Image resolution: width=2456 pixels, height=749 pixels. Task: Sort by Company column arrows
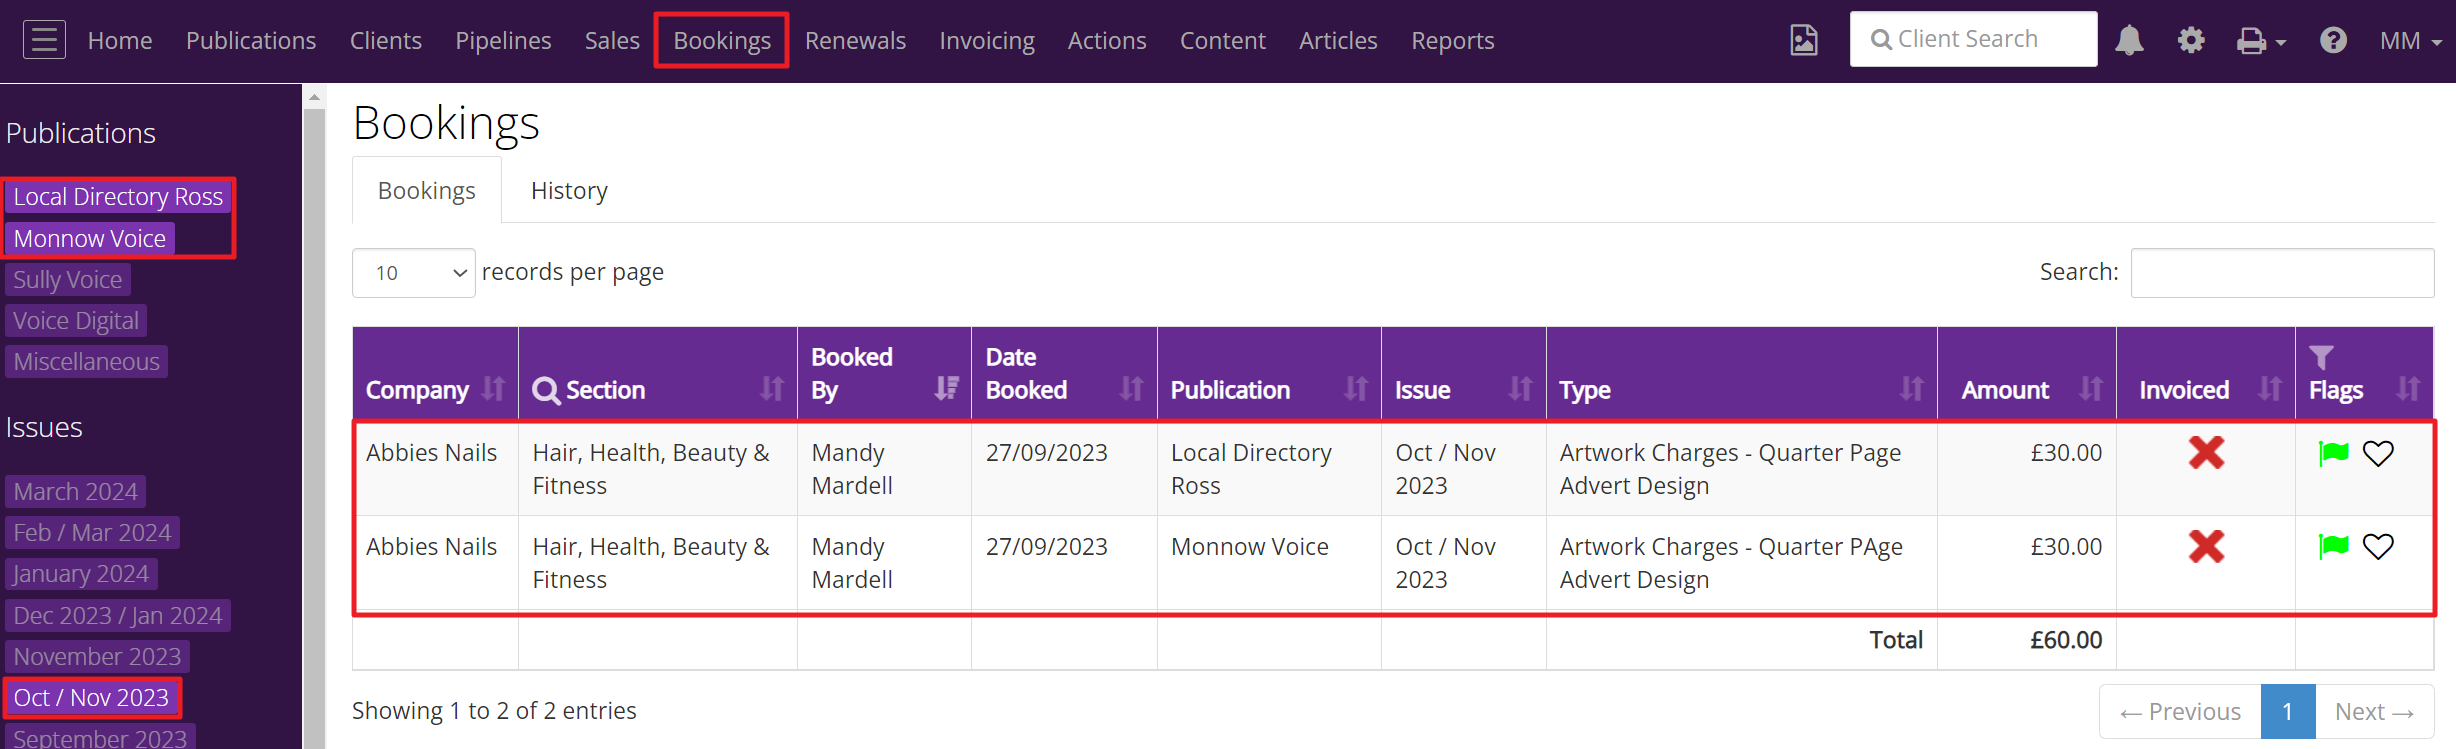(x=493, y=389)
